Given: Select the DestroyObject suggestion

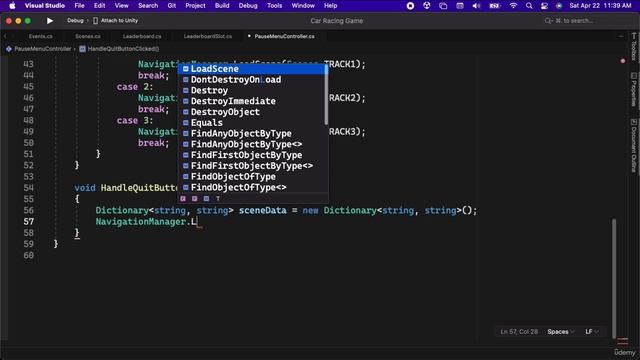Looking at the screenshot, I should (x=252, y=112).
